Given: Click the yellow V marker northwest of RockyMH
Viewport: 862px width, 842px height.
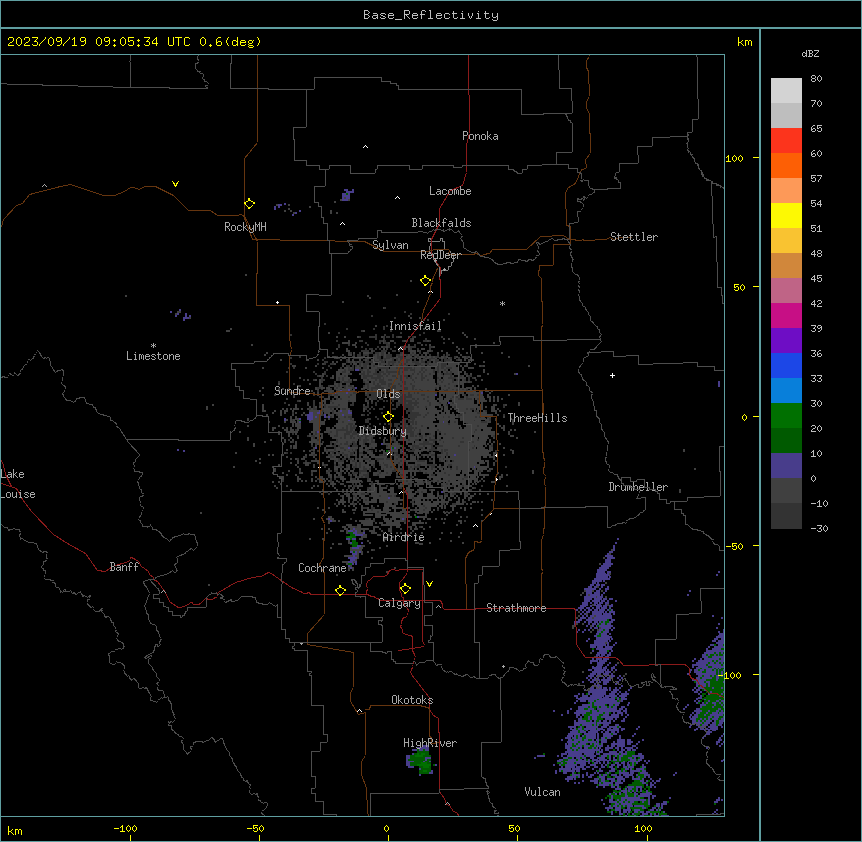Looking at the screenshot, I should [175, 184].
